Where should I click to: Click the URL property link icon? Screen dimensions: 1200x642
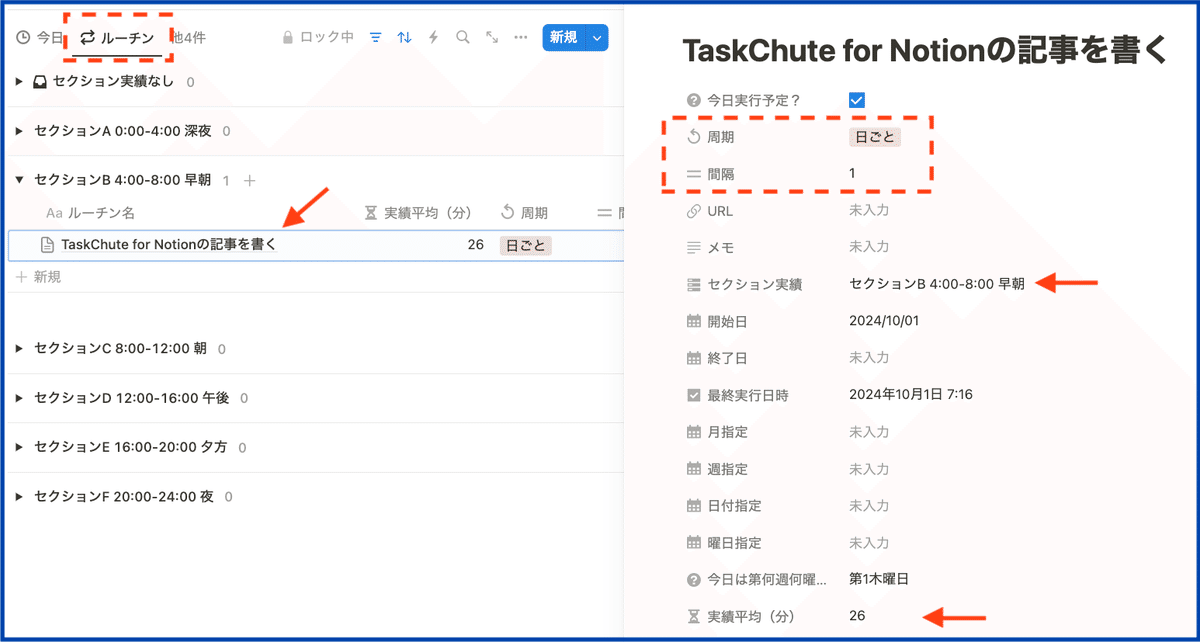click(x=694, y=210)
